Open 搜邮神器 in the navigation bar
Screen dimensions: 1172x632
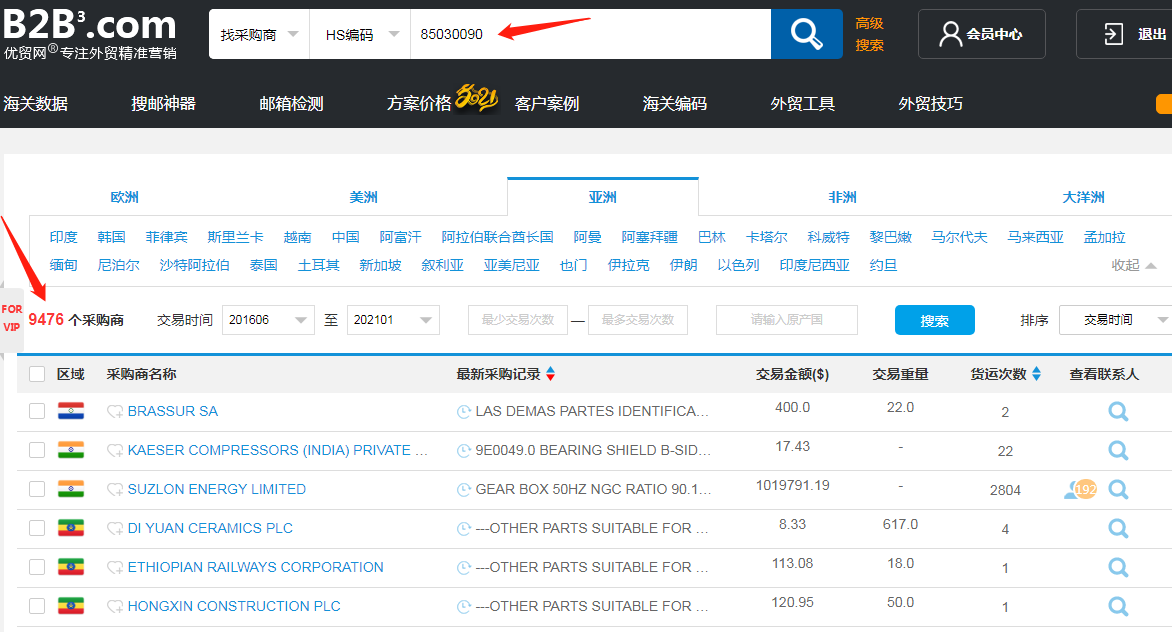click(x=163, y=104)
